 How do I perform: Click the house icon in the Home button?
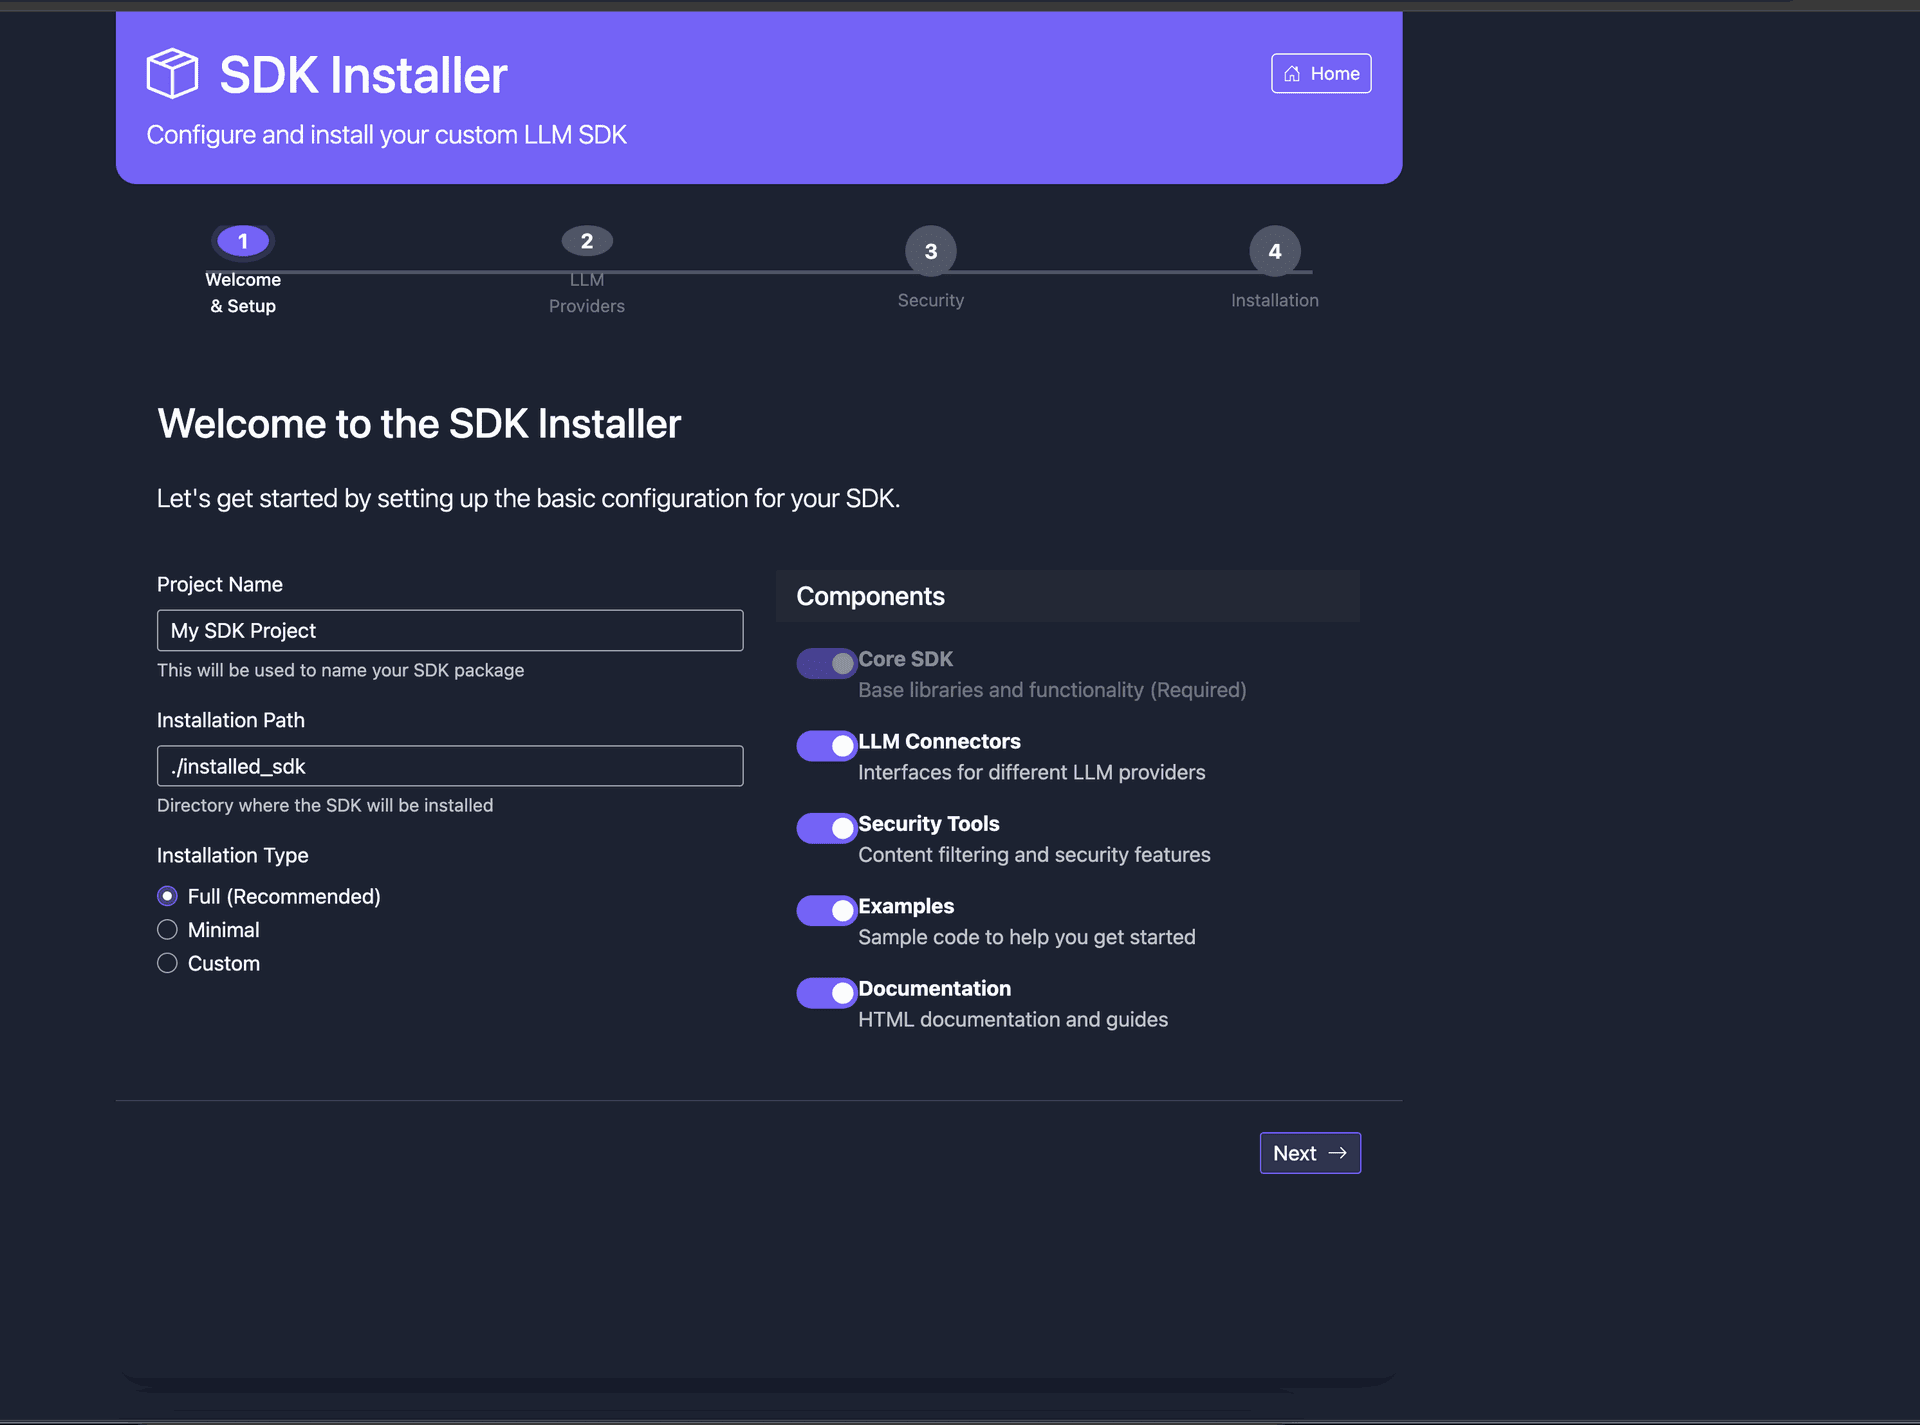(1292, 74)
